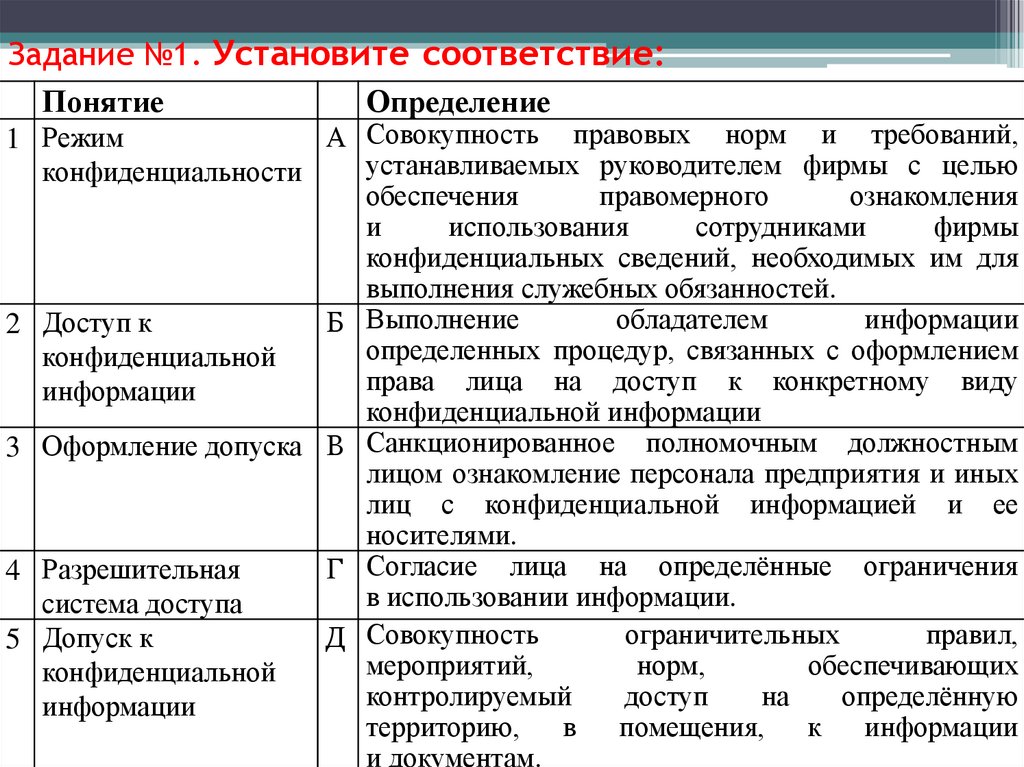Click the letter 'Г' cell
The image size is (1024, 767).
338,585
